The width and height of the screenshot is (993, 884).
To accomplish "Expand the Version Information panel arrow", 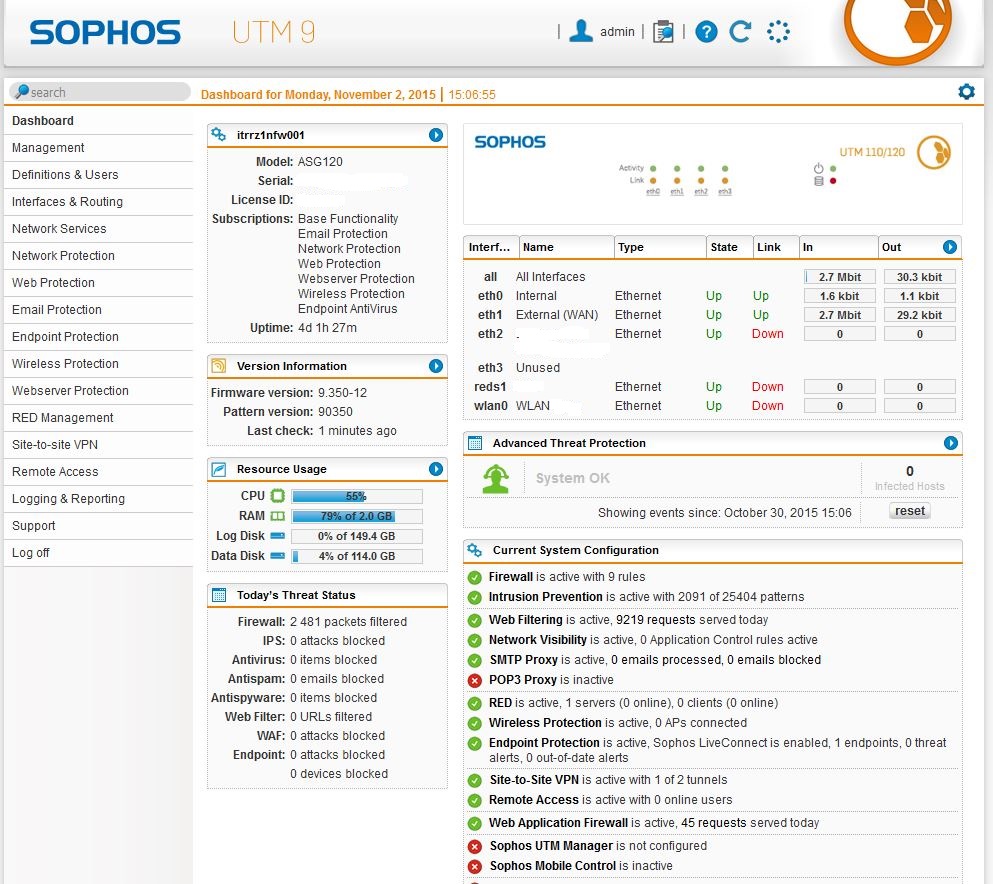I will click(x=436, y=365).
